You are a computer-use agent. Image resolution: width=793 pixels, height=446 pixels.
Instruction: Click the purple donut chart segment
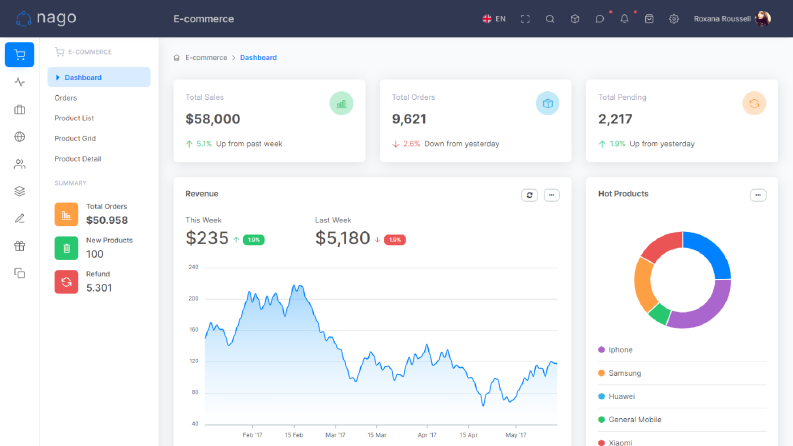coord(707,309)
